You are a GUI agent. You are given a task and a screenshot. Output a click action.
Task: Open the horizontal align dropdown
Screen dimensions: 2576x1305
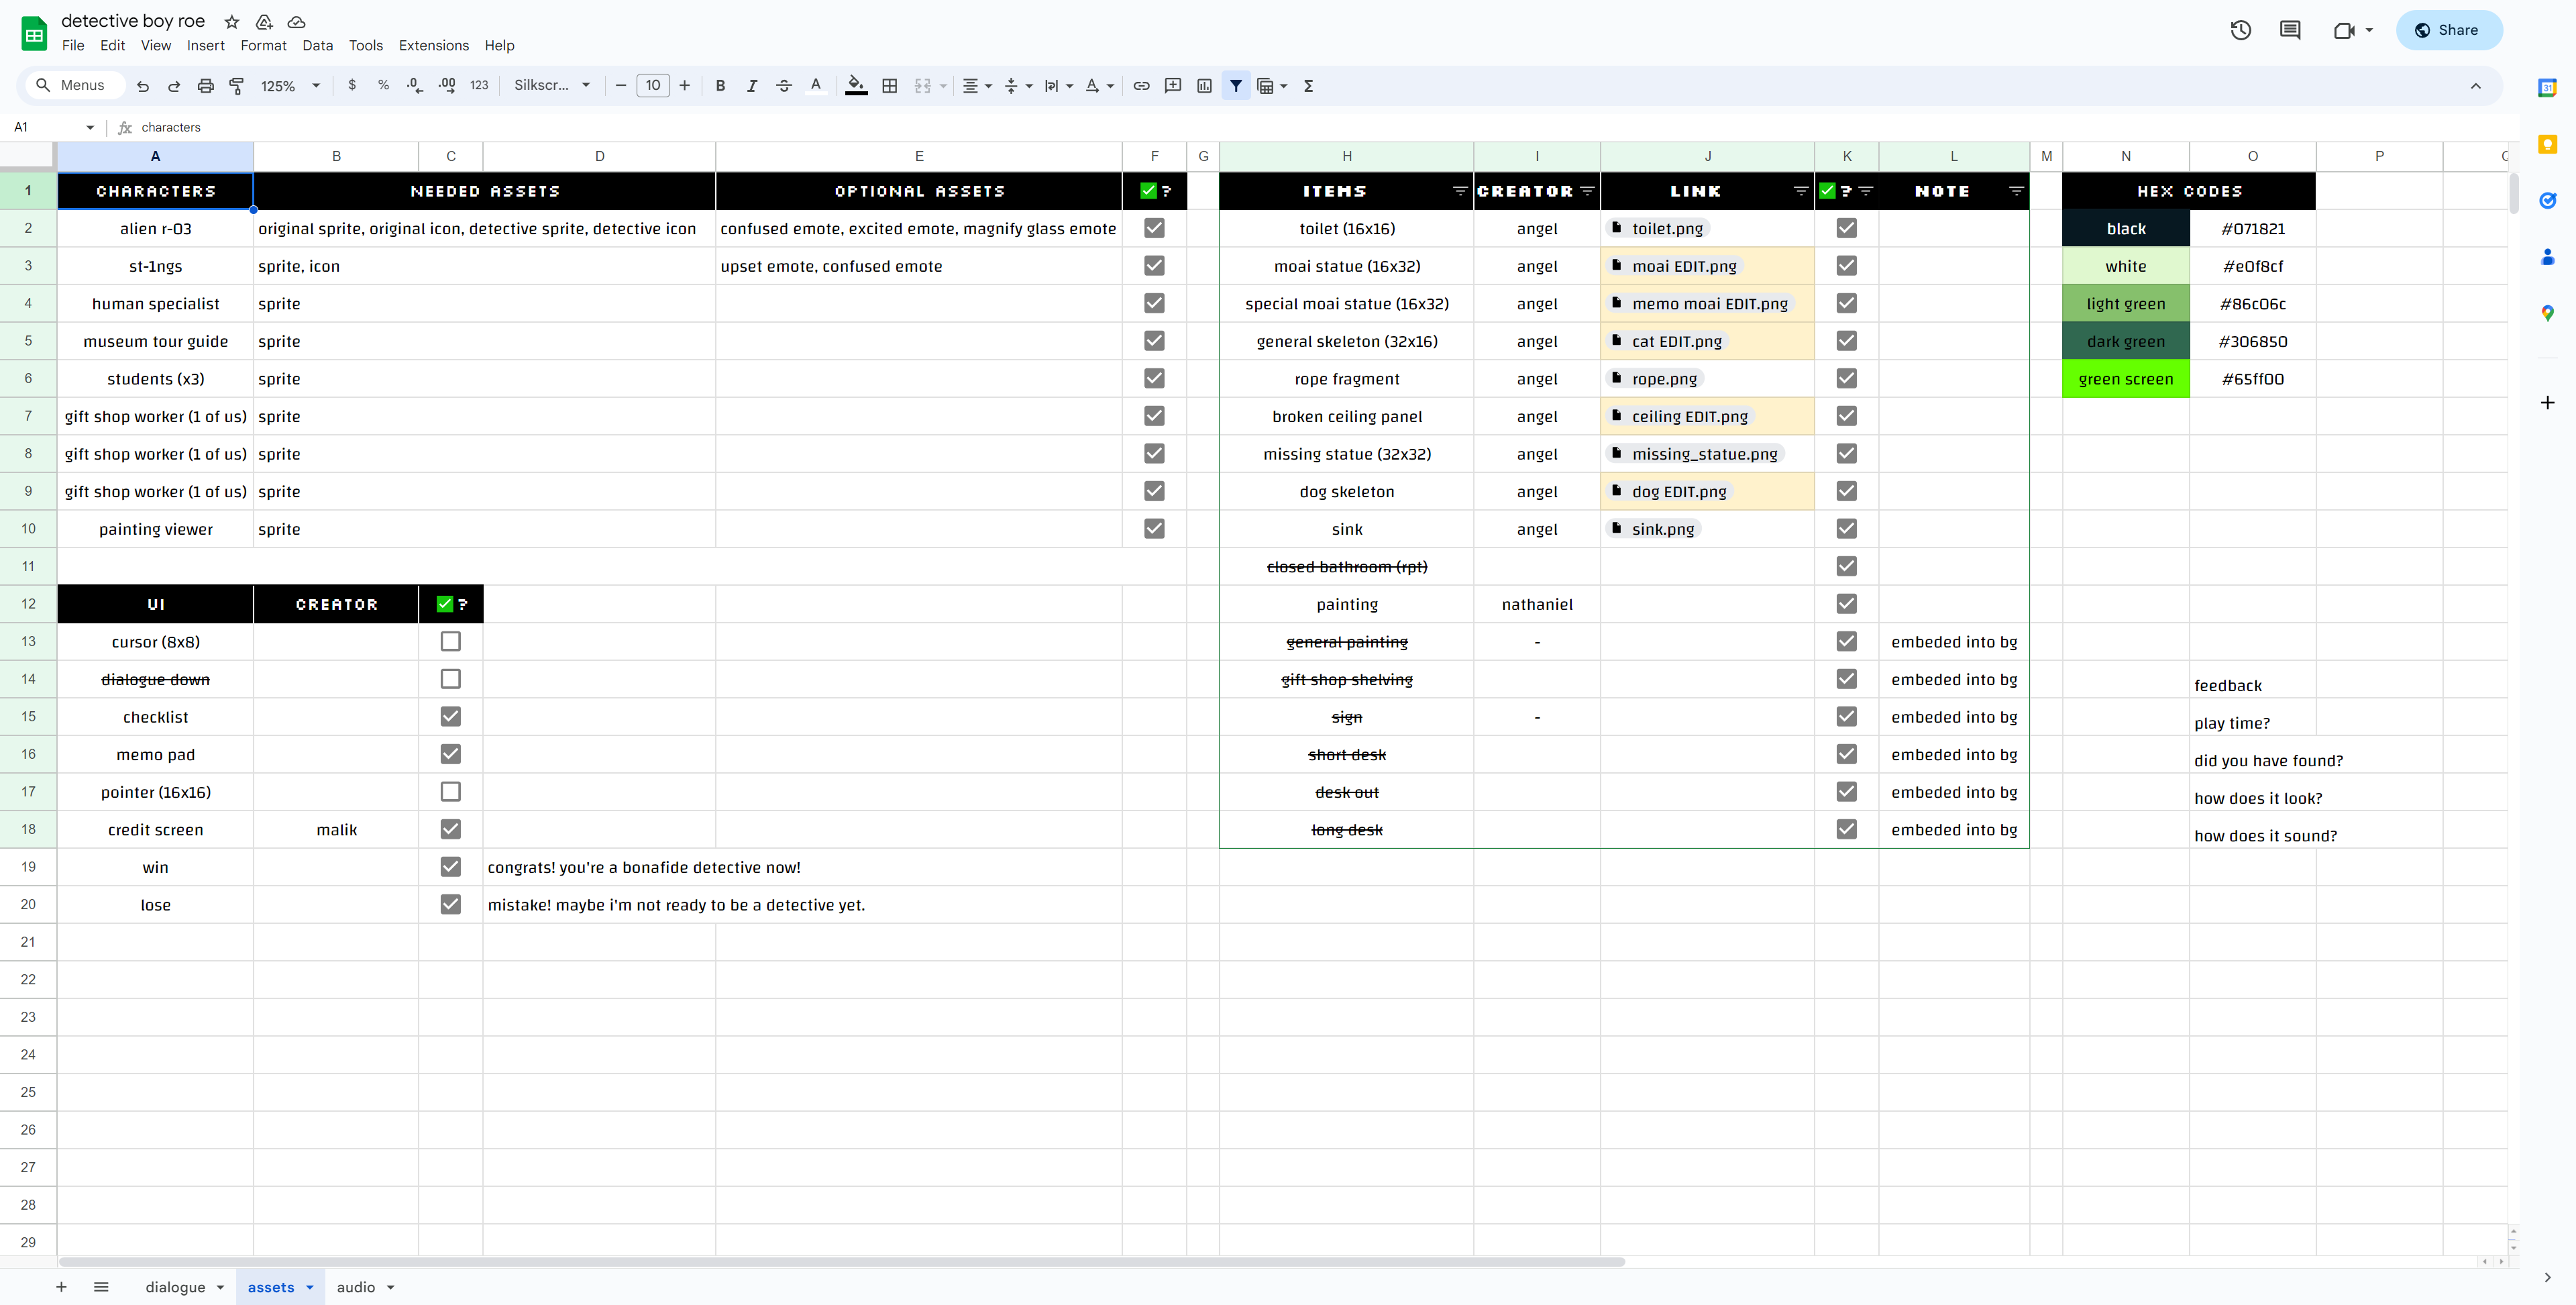point(977,86)
